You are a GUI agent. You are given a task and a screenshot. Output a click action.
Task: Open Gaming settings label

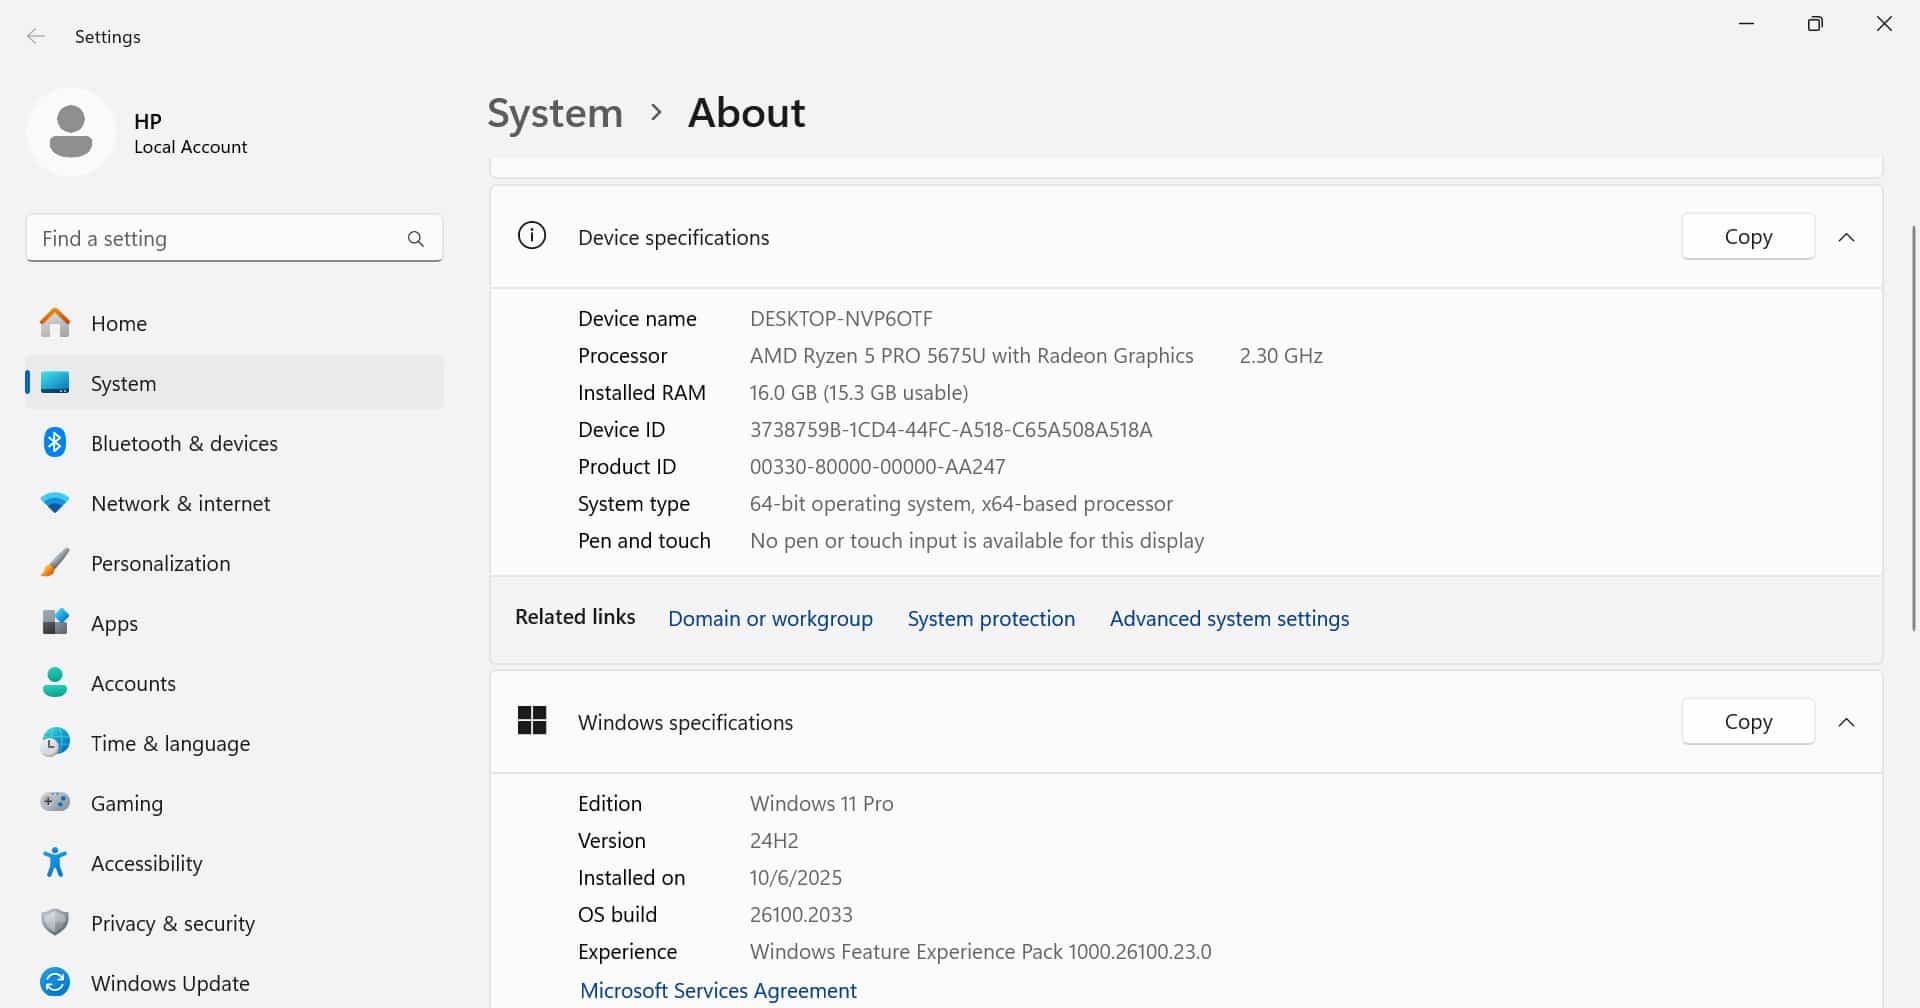126,804
